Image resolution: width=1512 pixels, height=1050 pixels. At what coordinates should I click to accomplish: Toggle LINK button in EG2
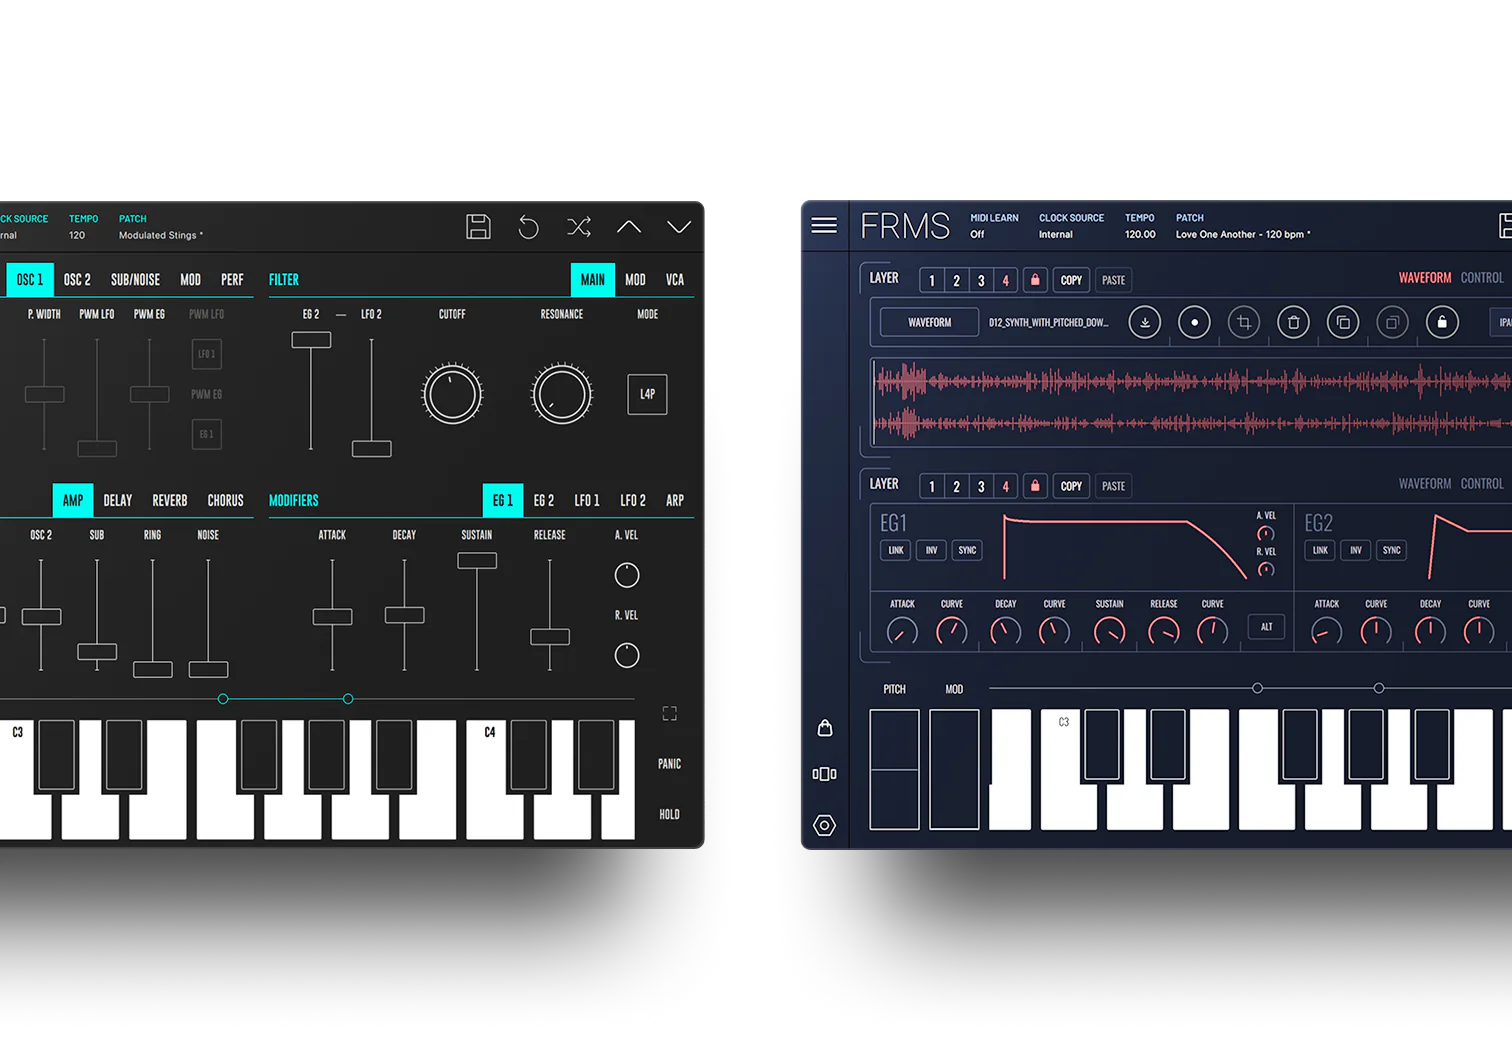click(1320, 550)
